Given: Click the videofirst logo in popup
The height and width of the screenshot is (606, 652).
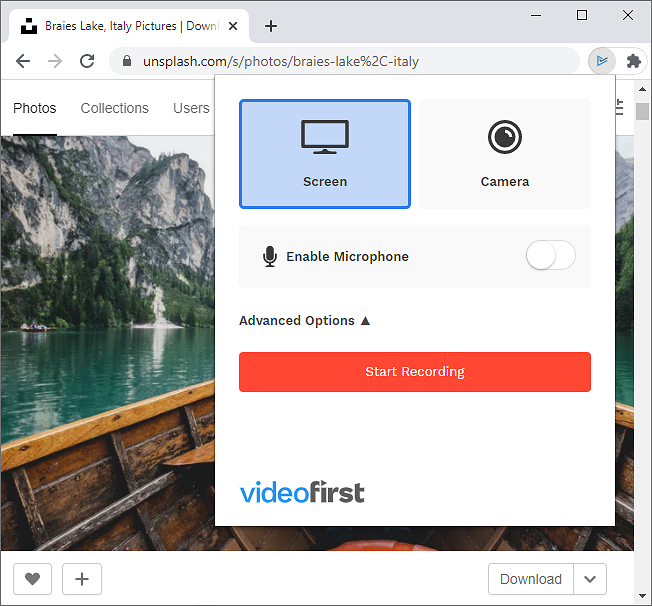Looking at the screenshot, I should click(302, 492).
